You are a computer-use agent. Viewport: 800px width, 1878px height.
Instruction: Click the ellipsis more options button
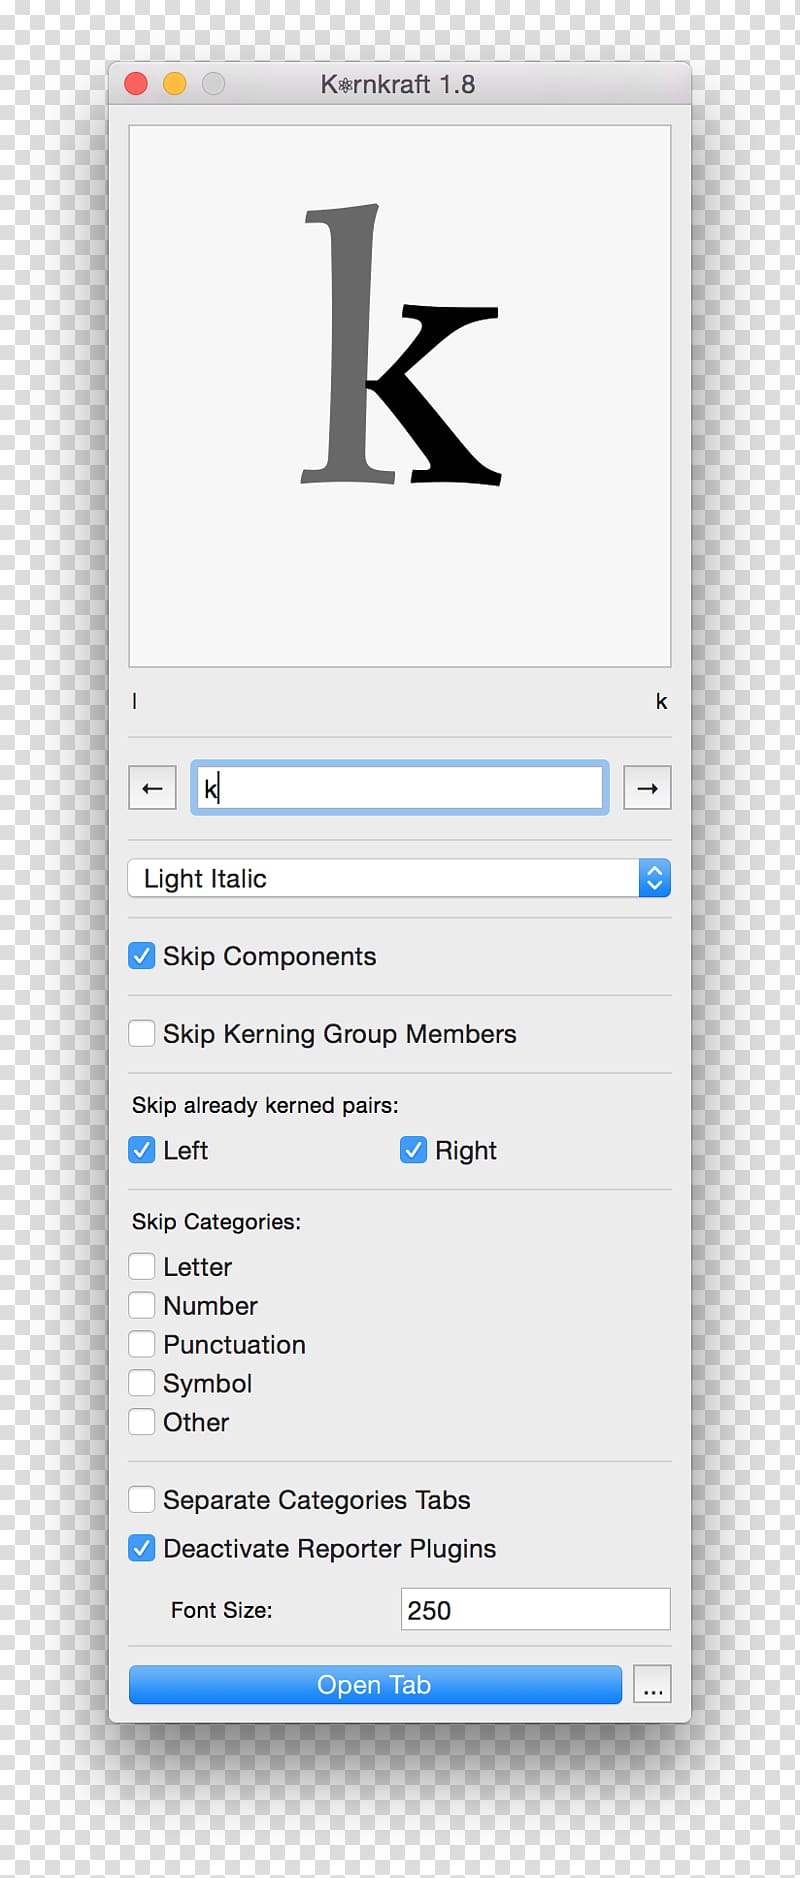coord(653,1684)
